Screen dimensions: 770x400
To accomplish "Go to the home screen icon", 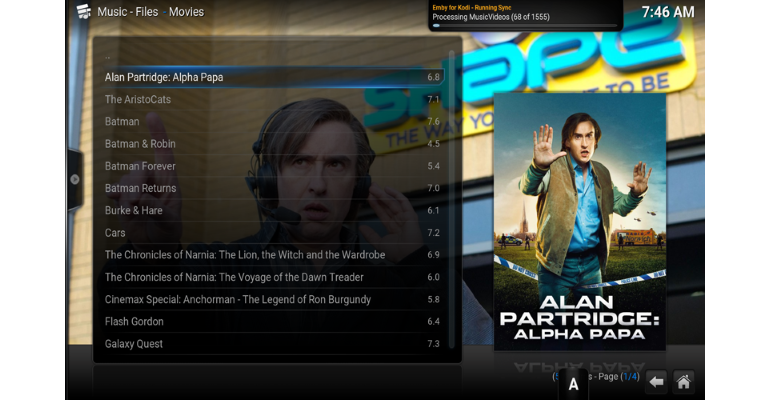I will pyautogui.click(x=683, y=381).
